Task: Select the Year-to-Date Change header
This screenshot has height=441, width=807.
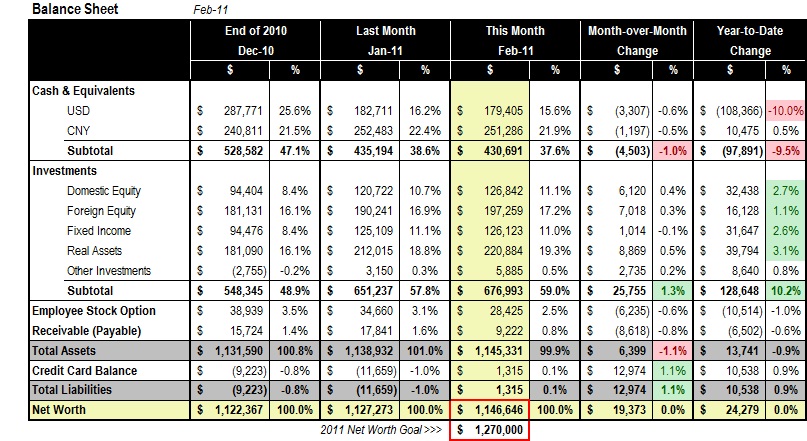Action: click(x=751, y=40)
